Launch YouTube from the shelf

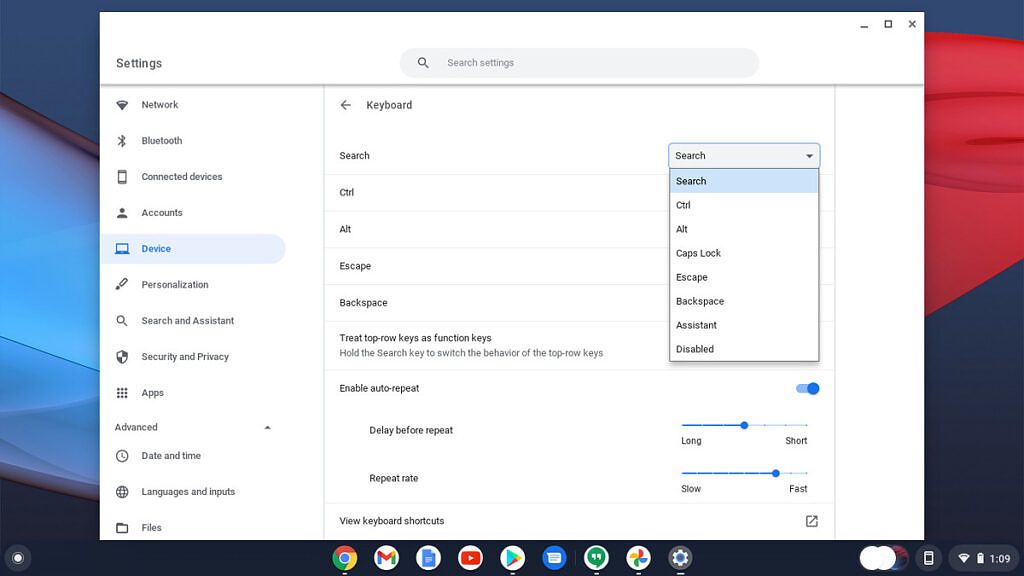pos(470,558)
